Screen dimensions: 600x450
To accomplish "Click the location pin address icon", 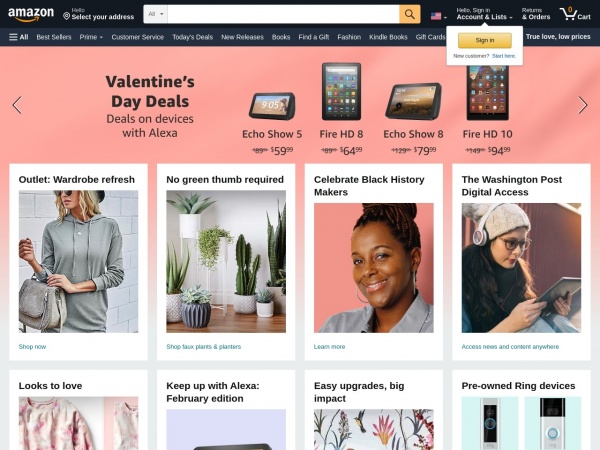I will pos(66,16).
